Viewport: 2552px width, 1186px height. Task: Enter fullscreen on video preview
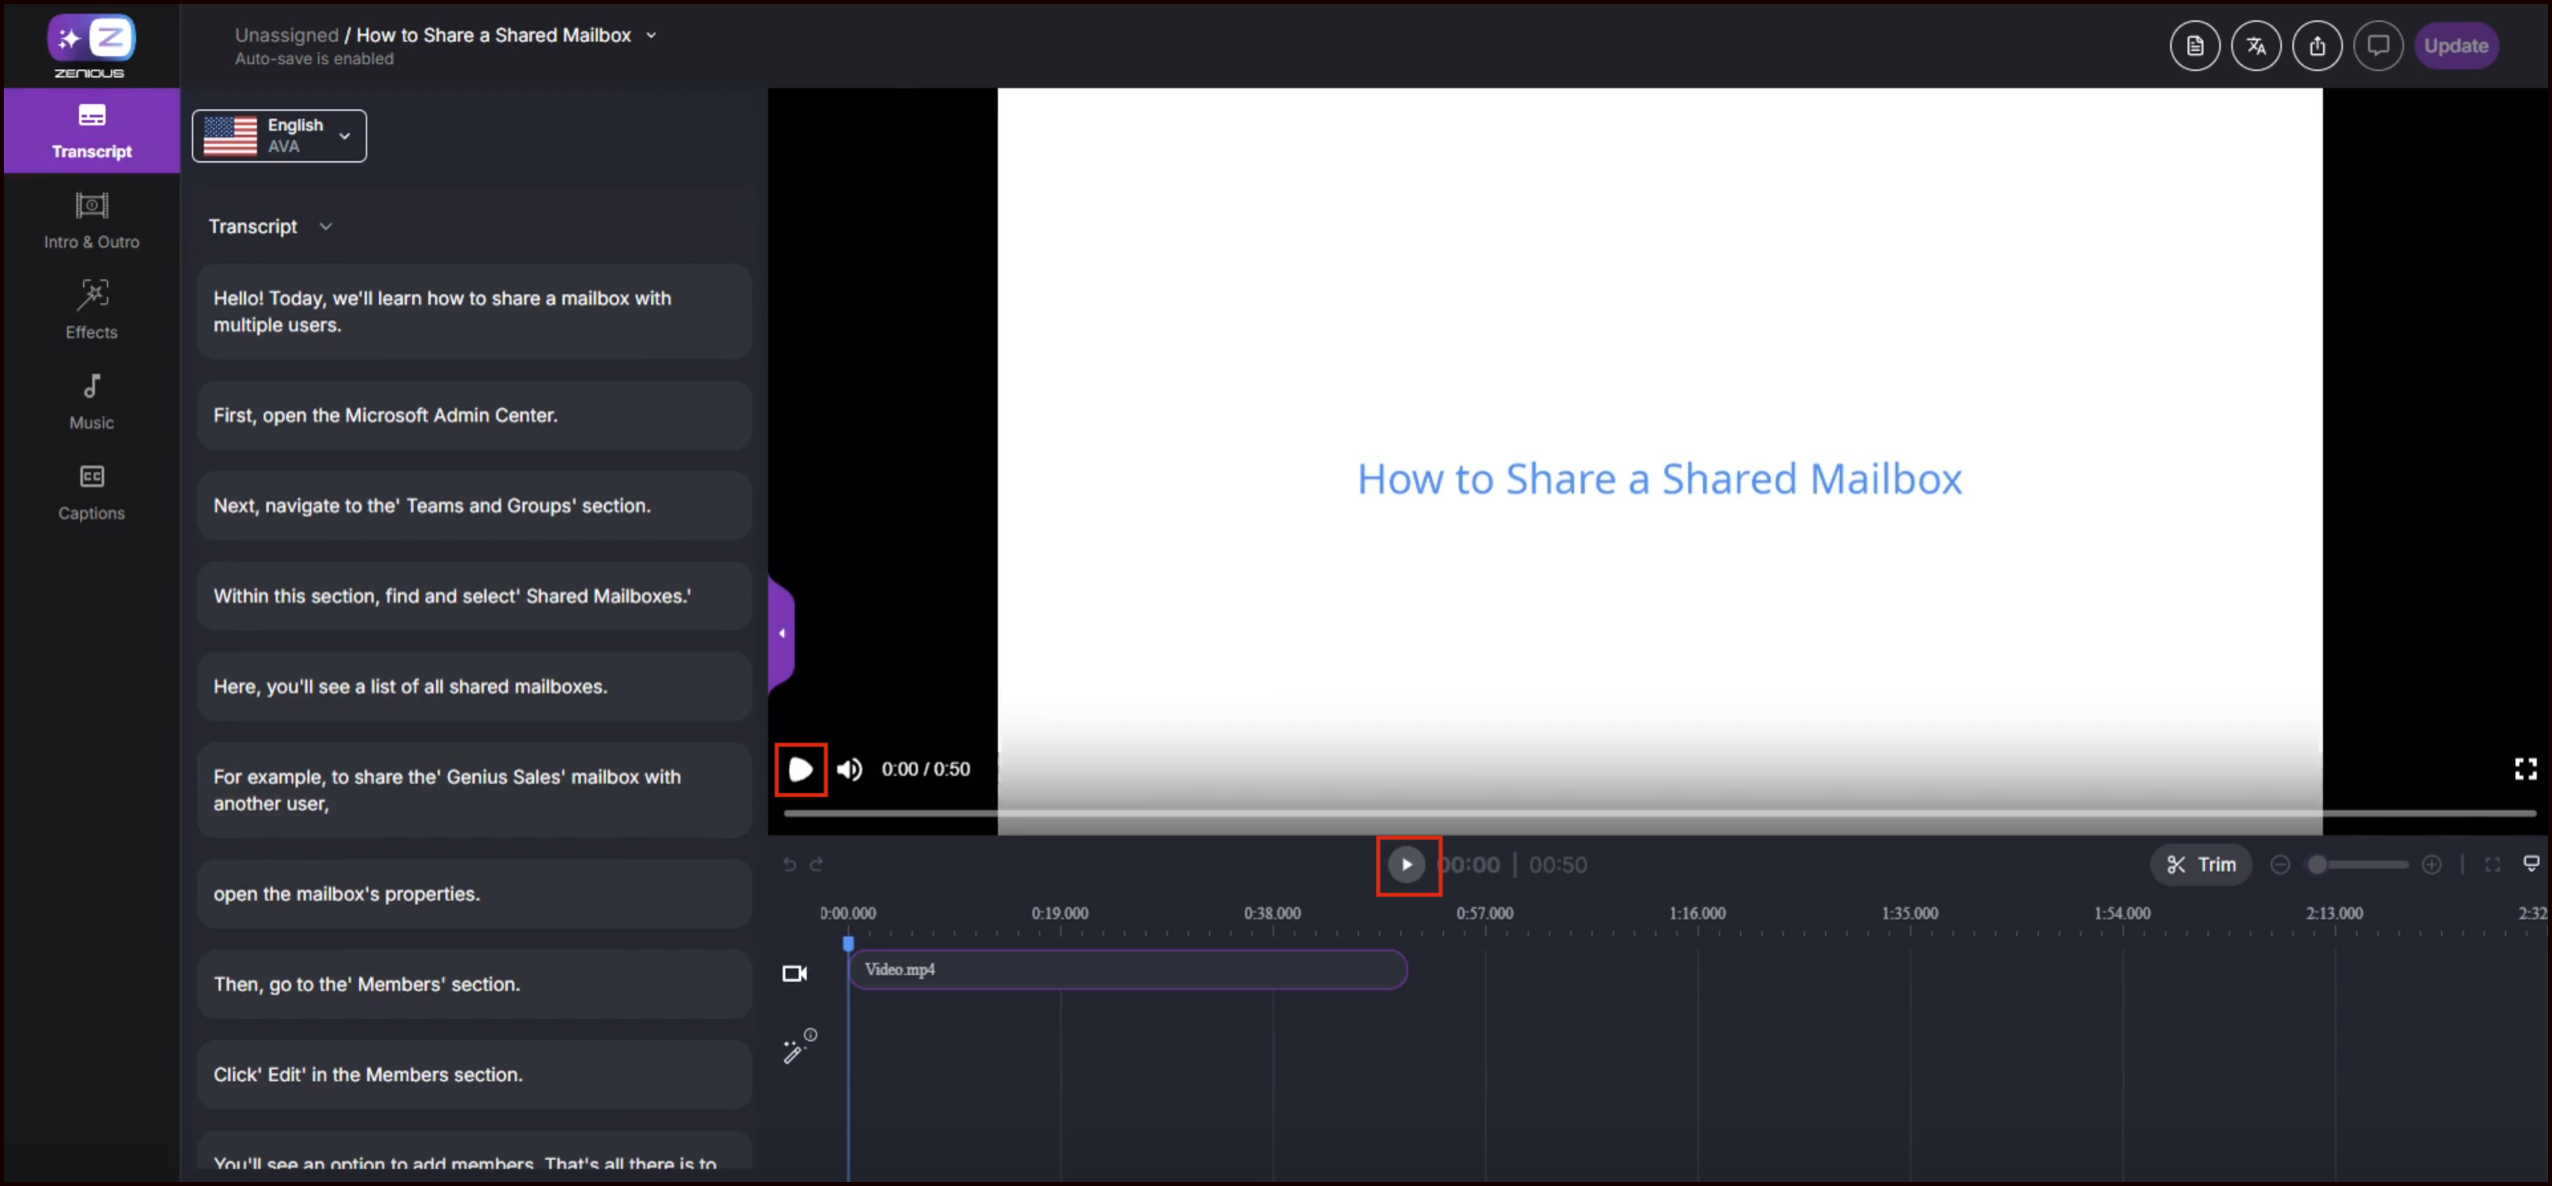2525,768
